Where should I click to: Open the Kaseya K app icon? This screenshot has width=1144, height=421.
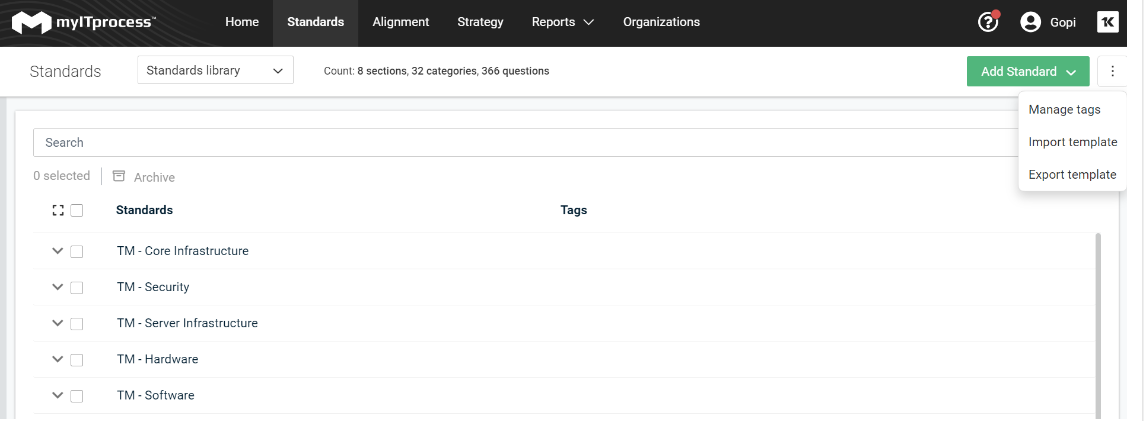(x=1108, y=22)
